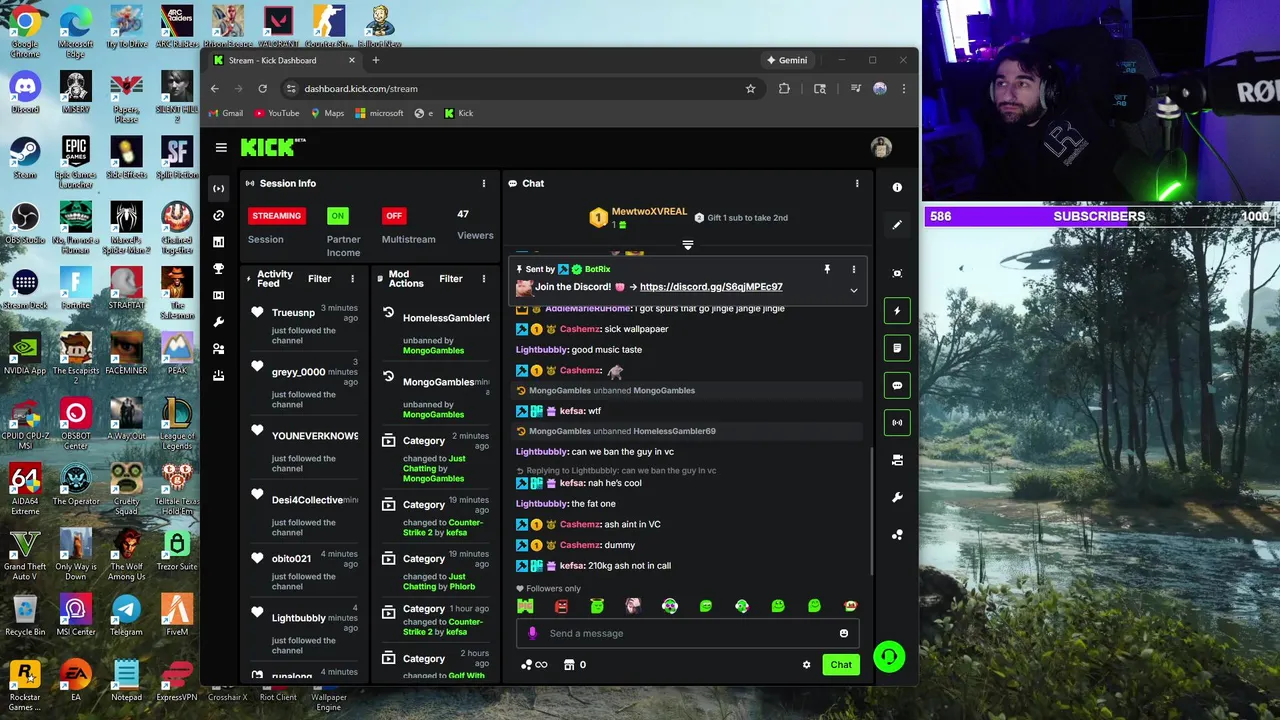Open the OBS Studio desktop shortcut

pyautogui.click(x=25, y=223)
